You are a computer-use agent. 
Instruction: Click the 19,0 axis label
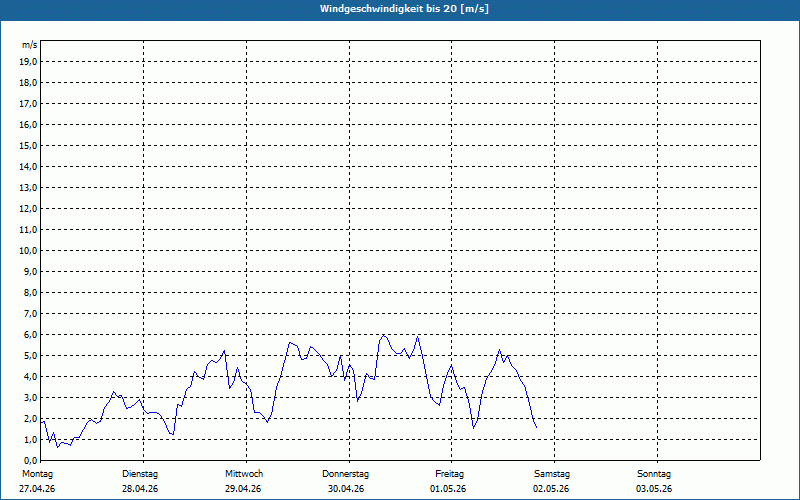28,62
